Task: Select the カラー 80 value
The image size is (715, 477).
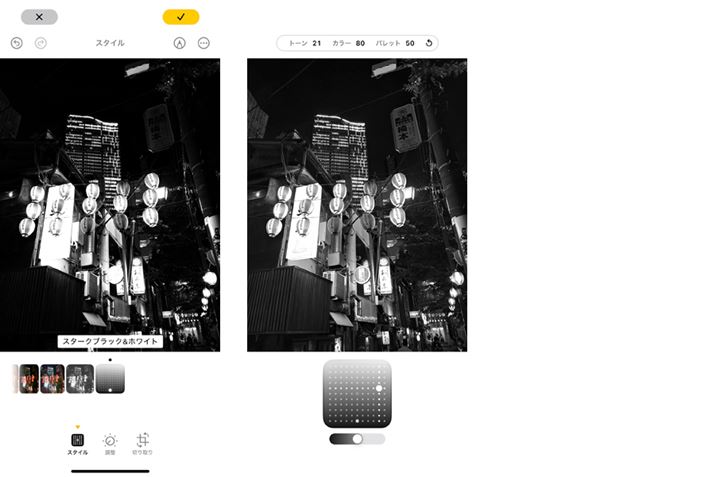Action: tap(348, 43)
